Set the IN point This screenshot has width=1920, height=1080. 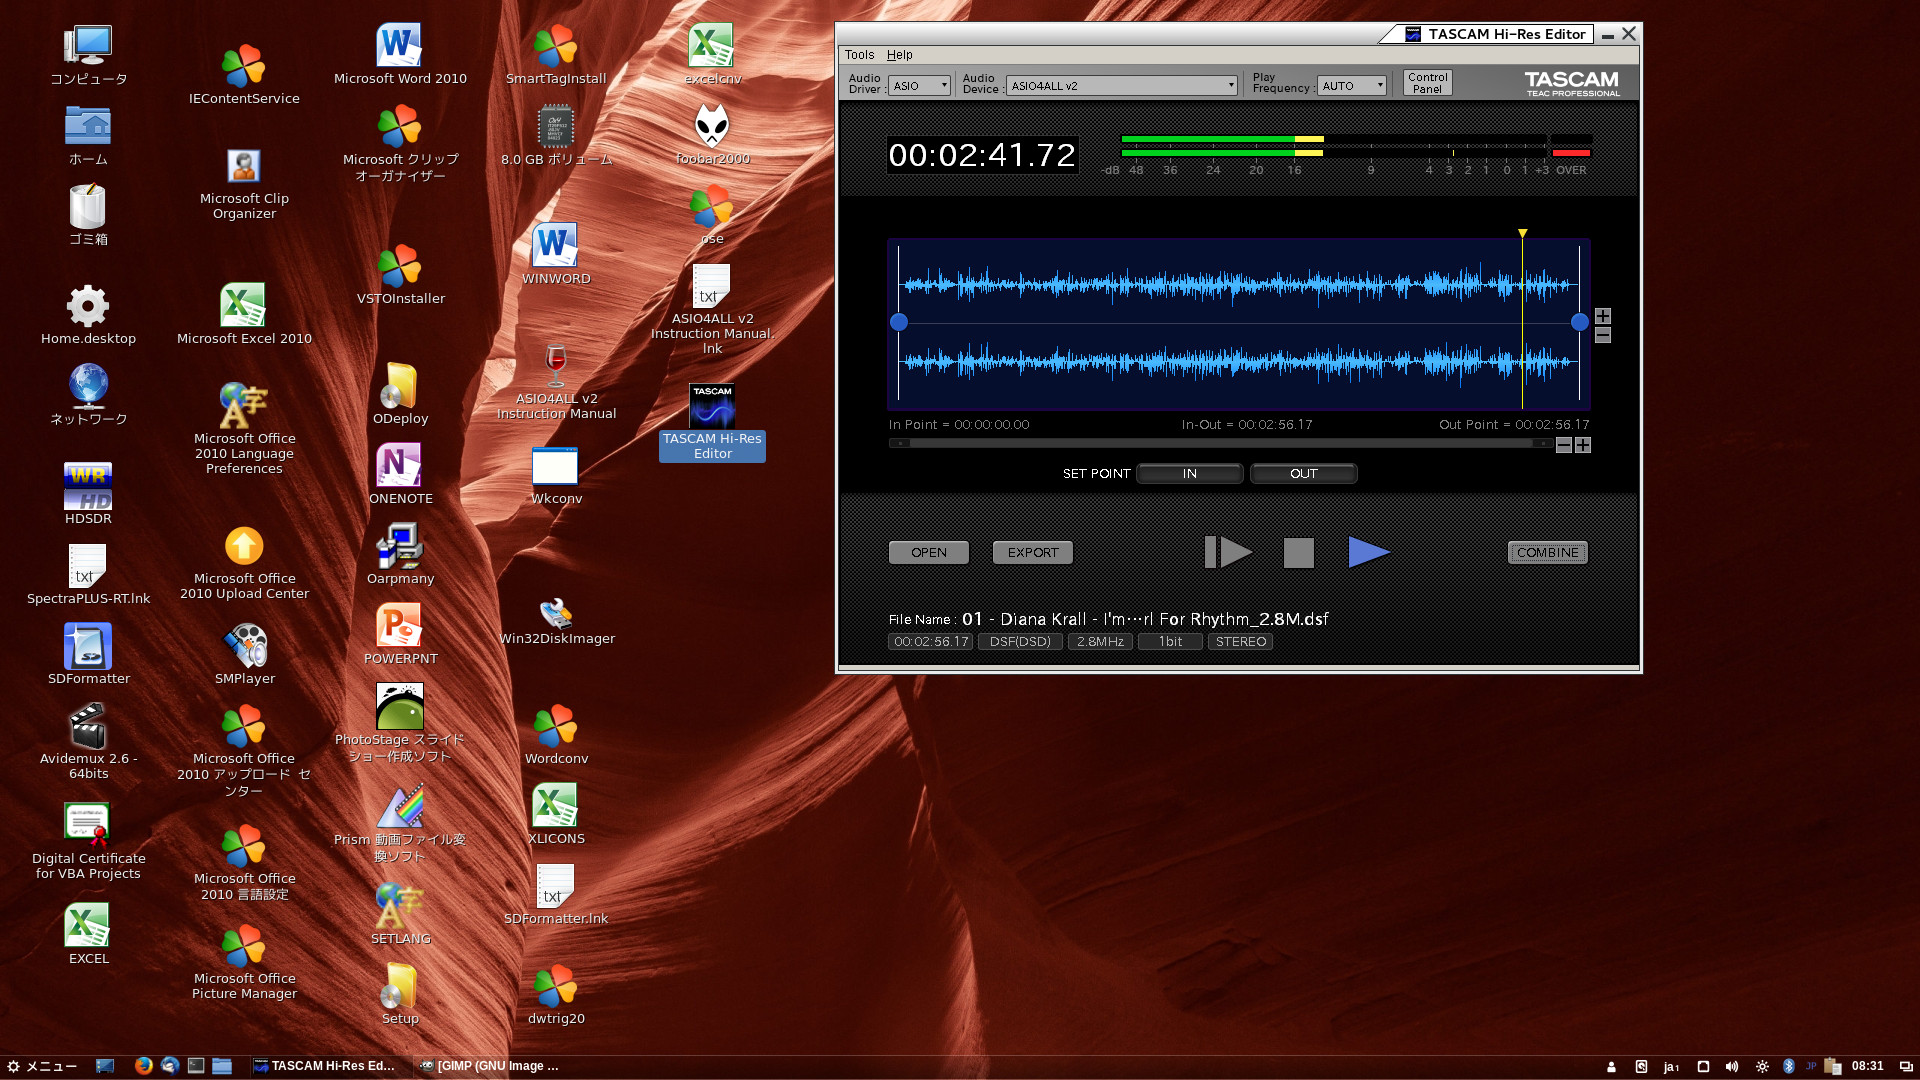pos(1189,473)
